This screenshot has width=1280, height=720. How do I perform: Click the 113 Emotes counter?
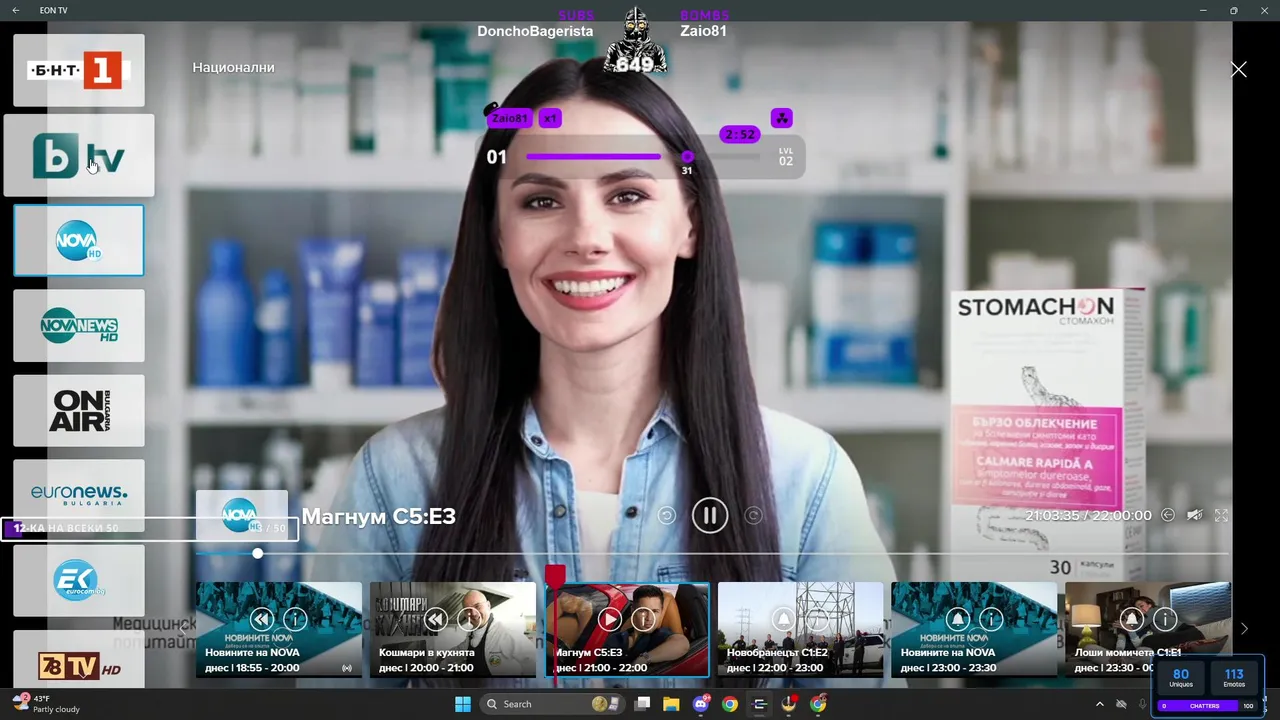[1234, 677]
